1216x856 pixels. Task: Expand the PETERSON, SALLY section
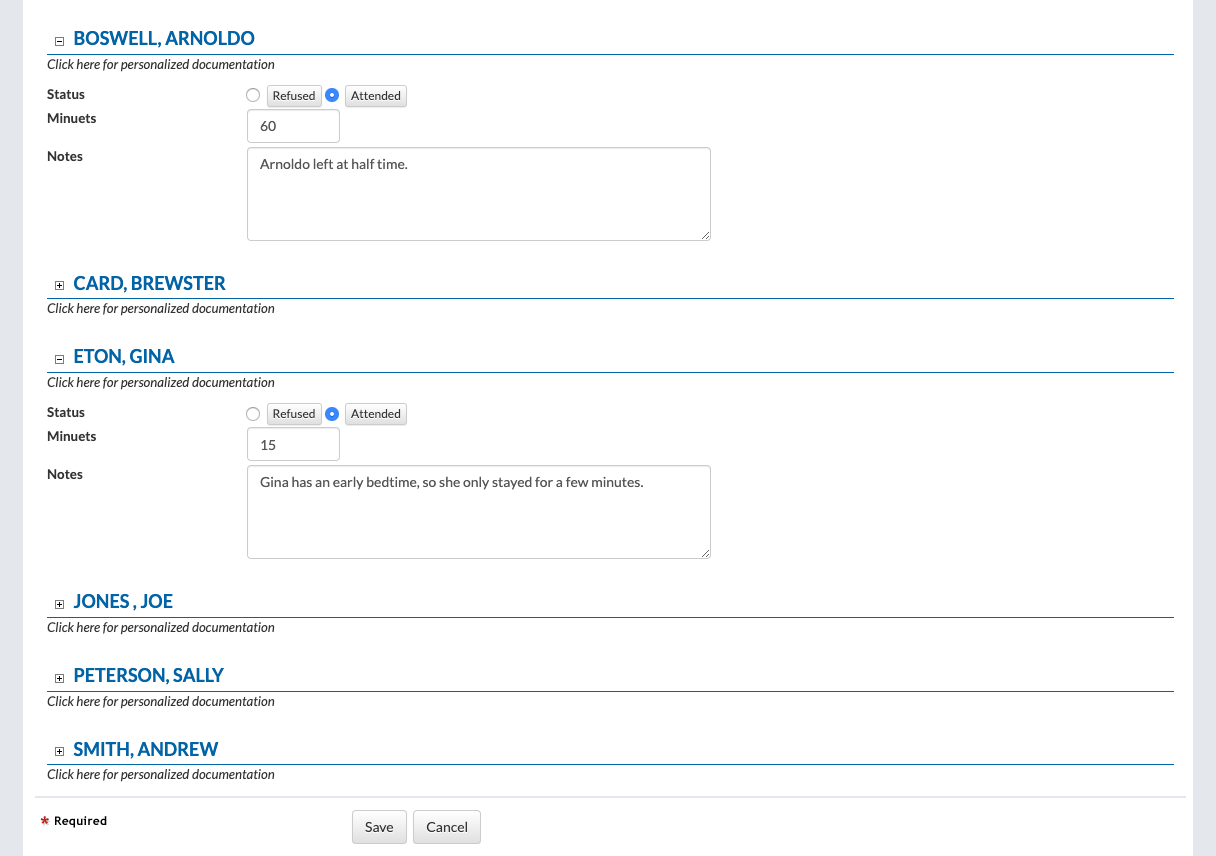pos(59,678)
